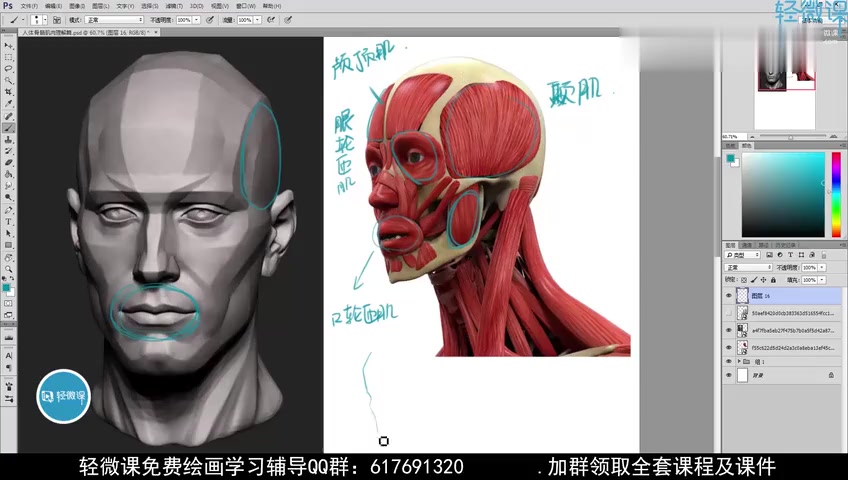Open 图像(I) menu
The width and height of the screenshot is (848, 480).
click(77, 6)
